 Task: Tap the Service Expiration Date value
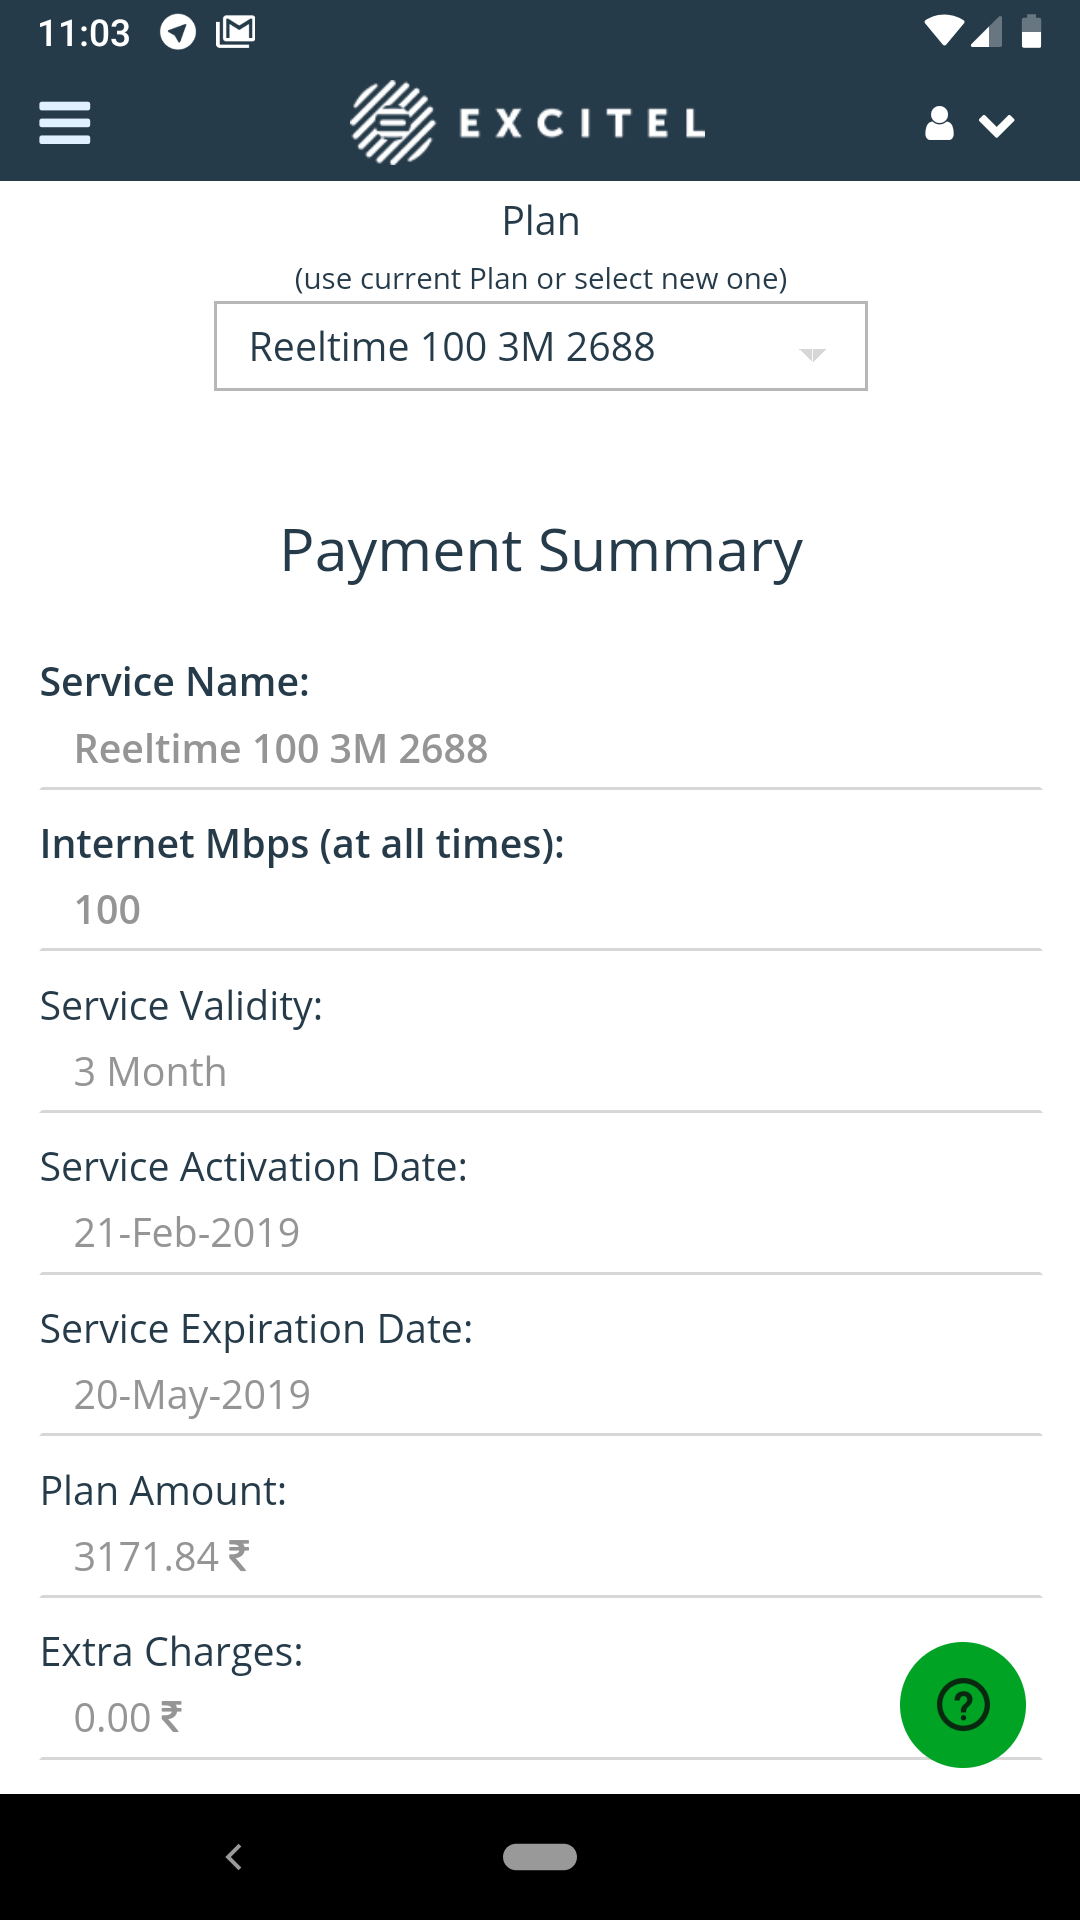coord(192,1395)
